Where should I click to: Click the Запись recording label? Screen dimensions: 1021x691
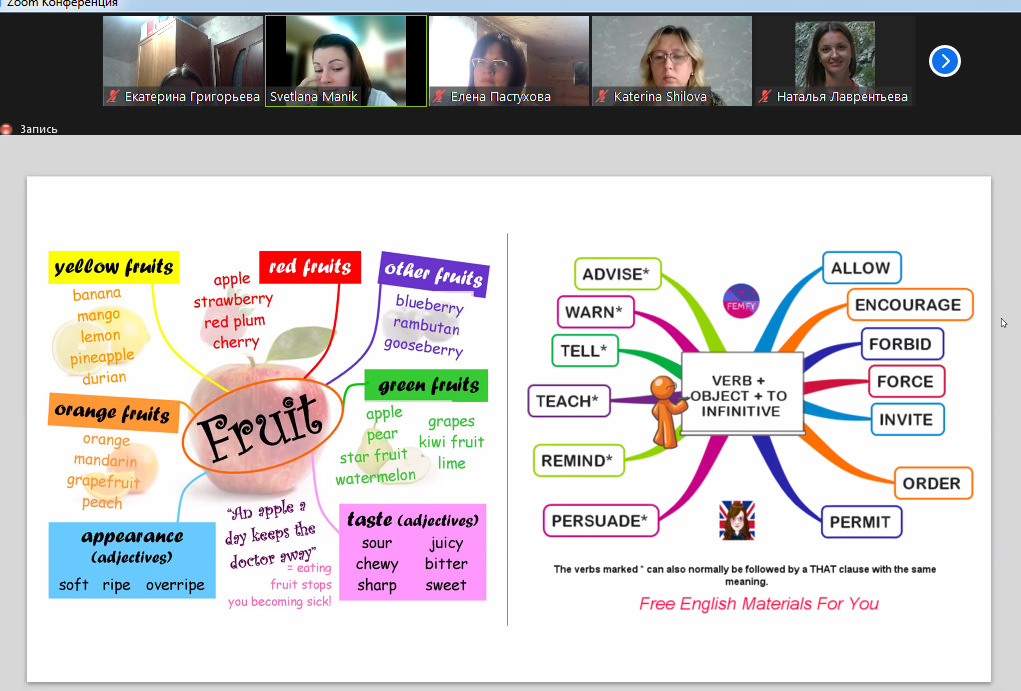[x=39, y=129]
